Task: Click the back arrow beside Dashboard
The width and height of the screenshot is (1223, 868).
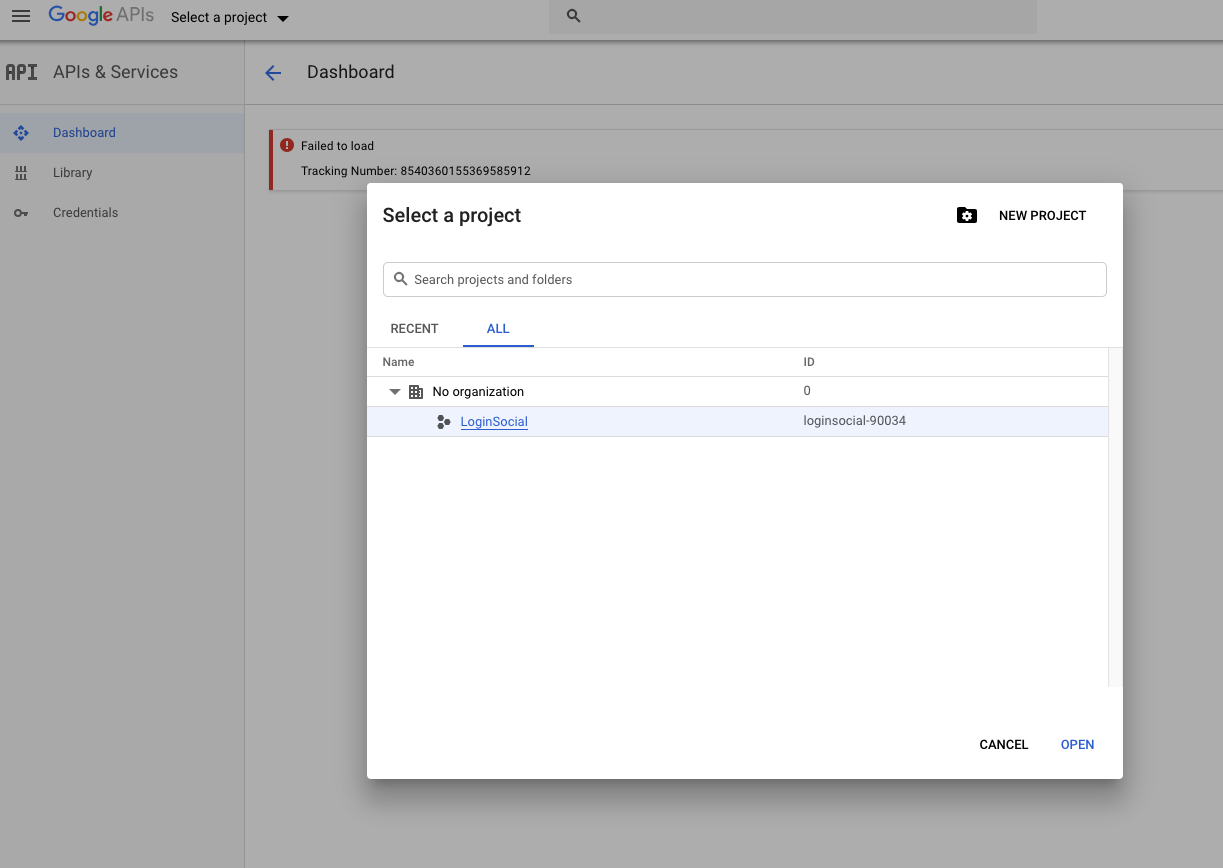Action: coord(273,72)
